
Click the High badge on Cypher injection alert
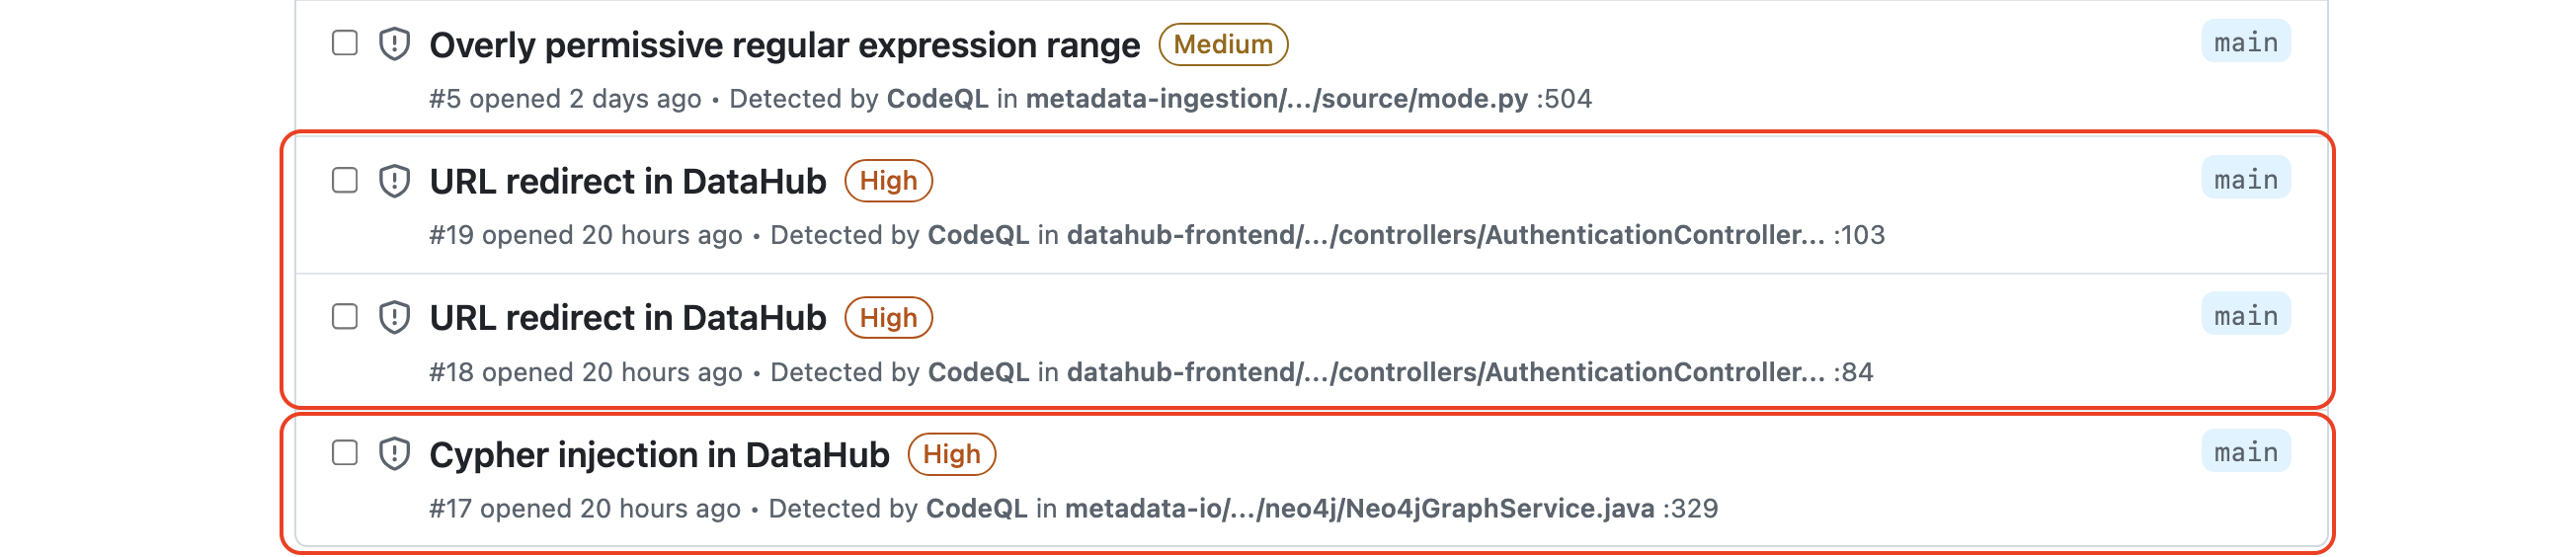[x=951, y=455]
